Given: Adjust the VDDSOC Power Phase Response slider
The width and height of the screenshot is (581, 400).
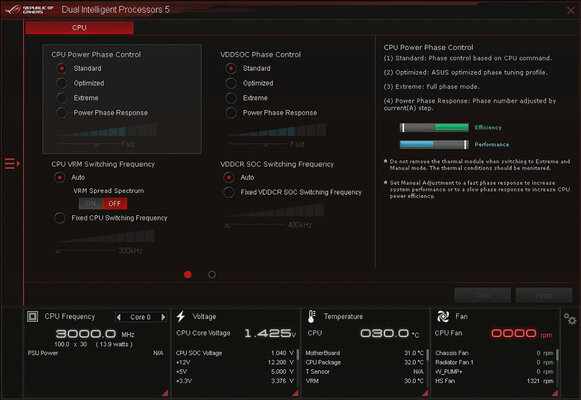Looking at the screenshot, I should (265, 144).
